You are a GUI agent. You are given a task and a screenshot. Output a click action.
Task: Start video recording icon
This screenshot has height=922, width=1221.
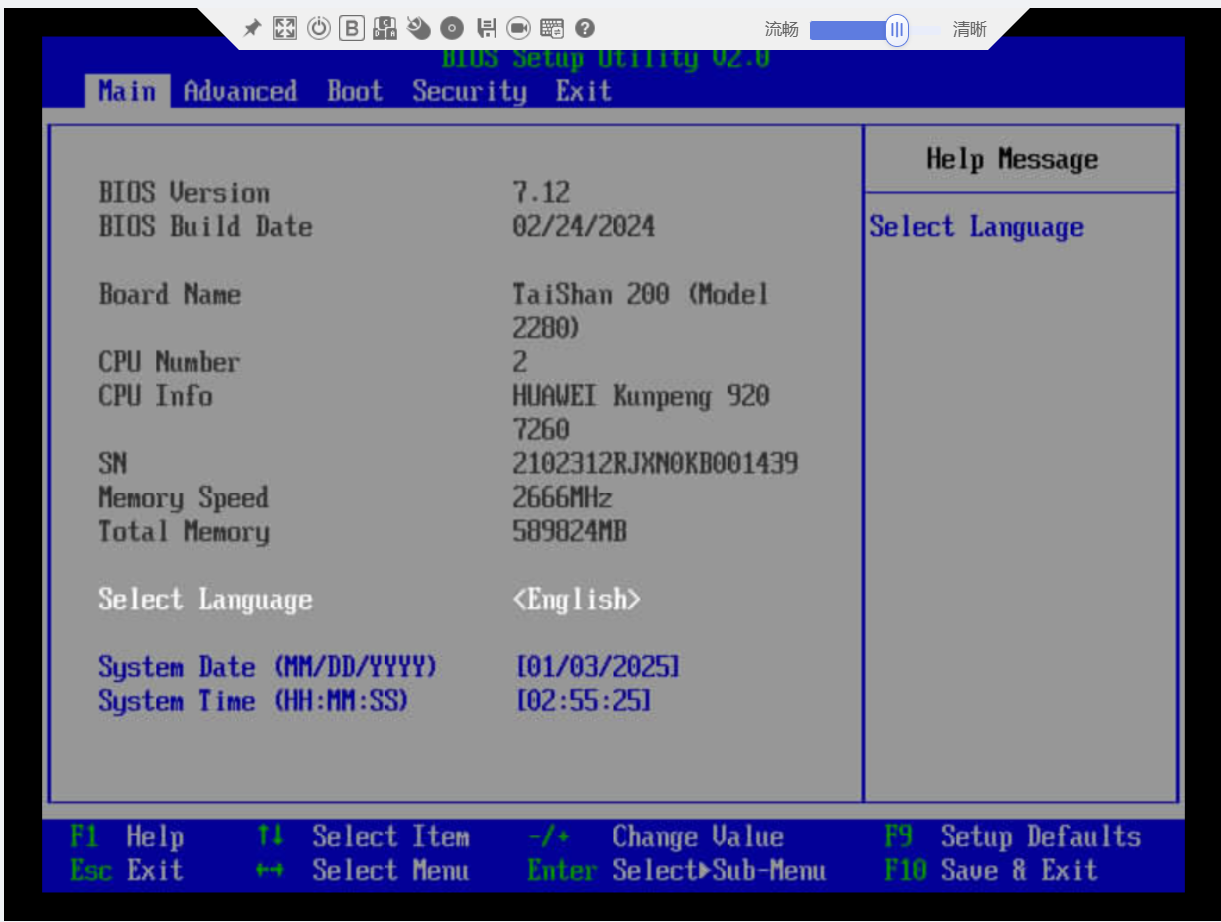(518, 28)
